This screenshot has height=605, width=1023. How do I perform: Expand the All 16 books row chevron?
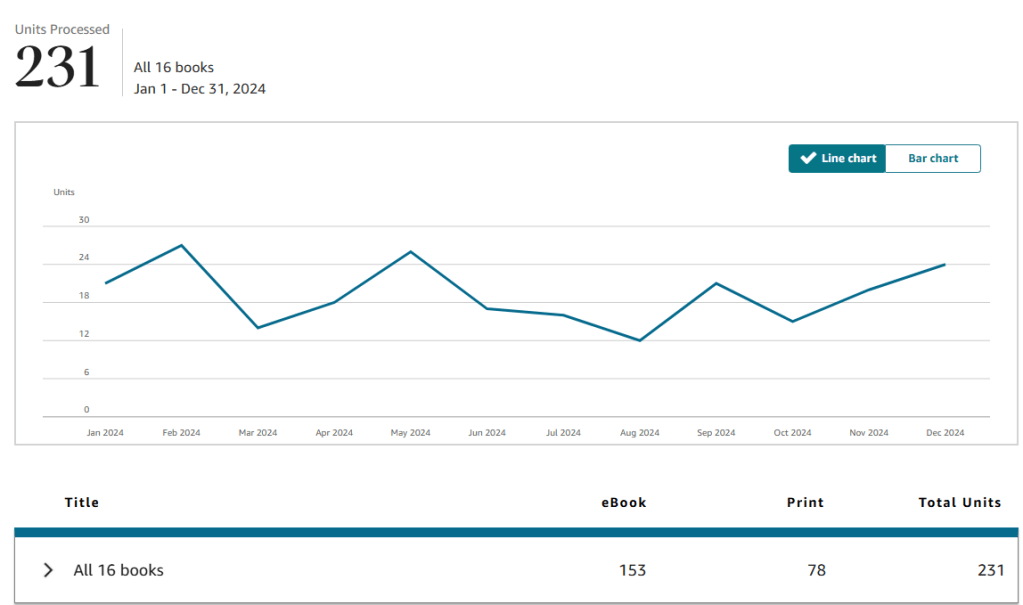pos(48,570)
